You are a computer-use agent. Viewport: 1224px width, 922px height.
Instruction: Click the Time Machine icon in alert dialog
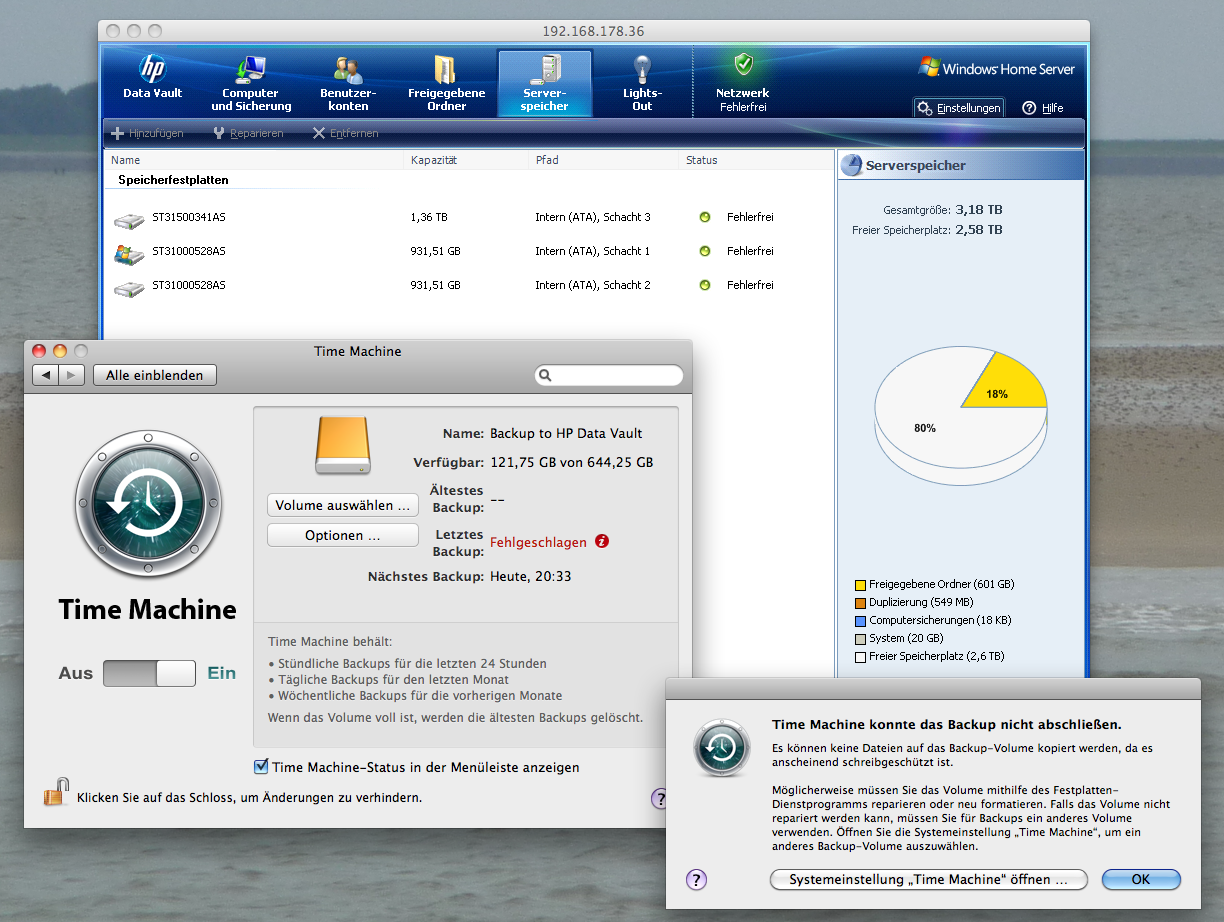tap(723, 746)
